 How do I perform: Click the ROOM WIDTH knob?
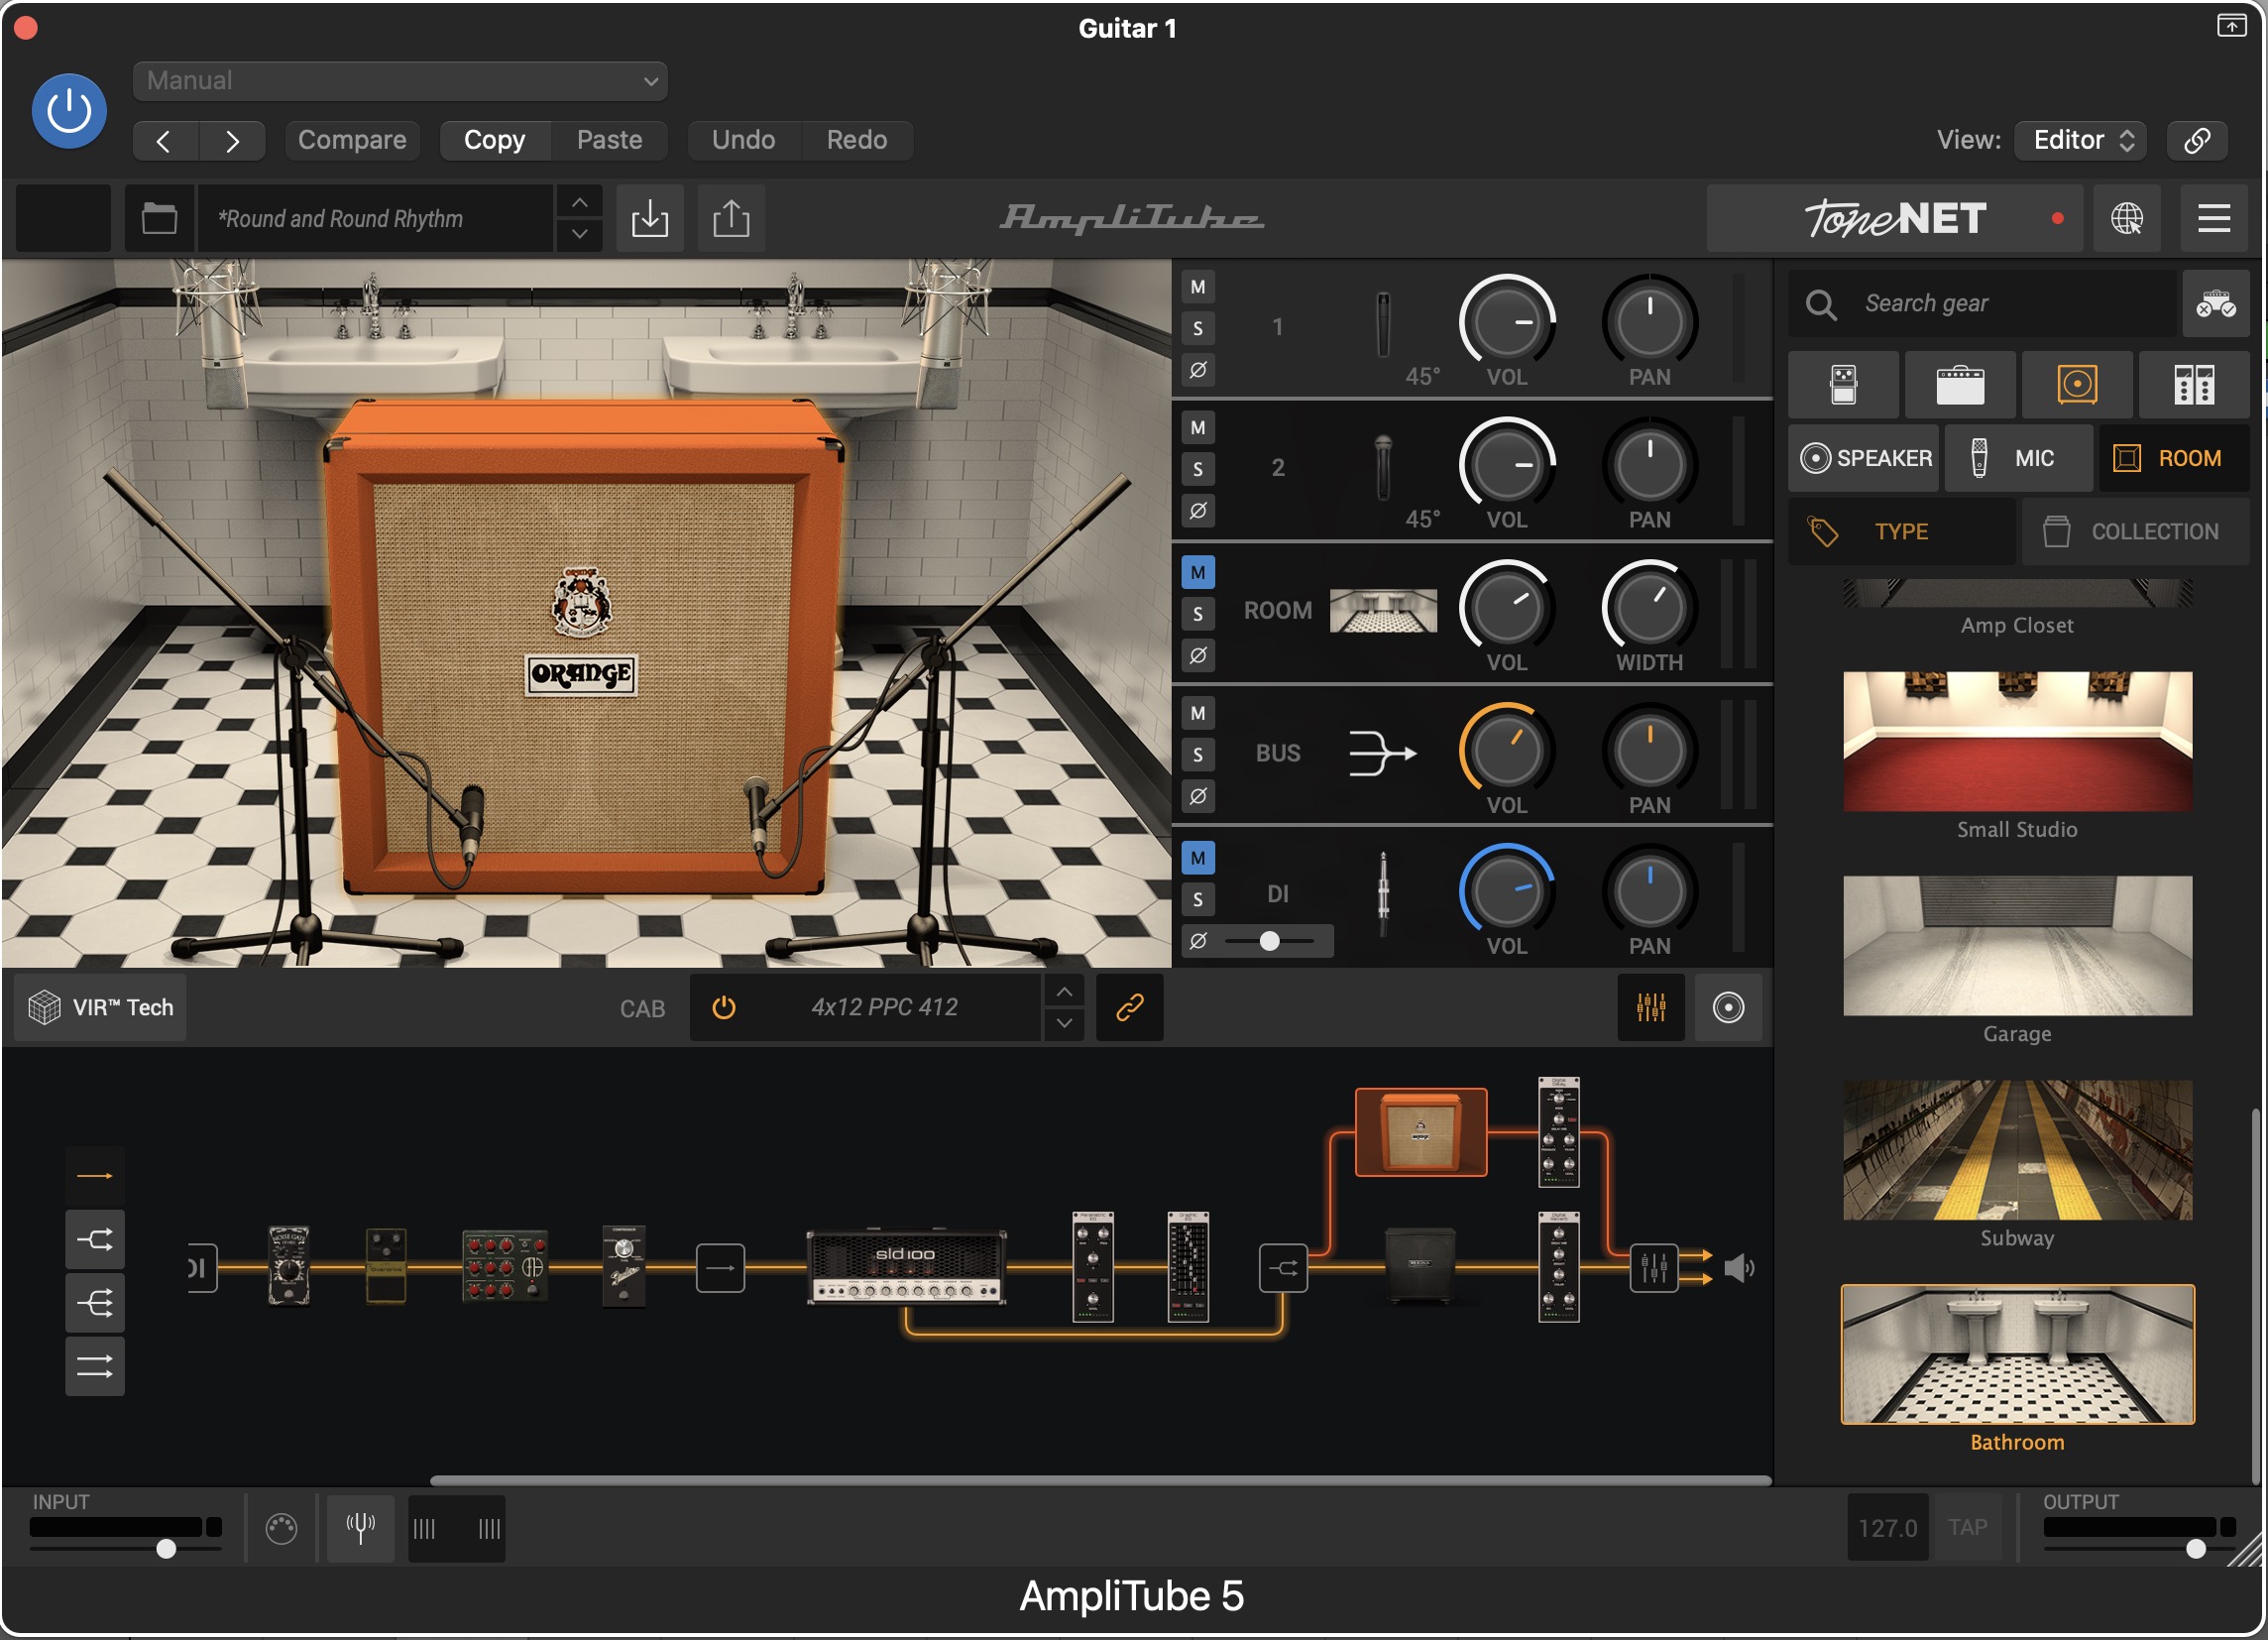(x=1649, y=608)
